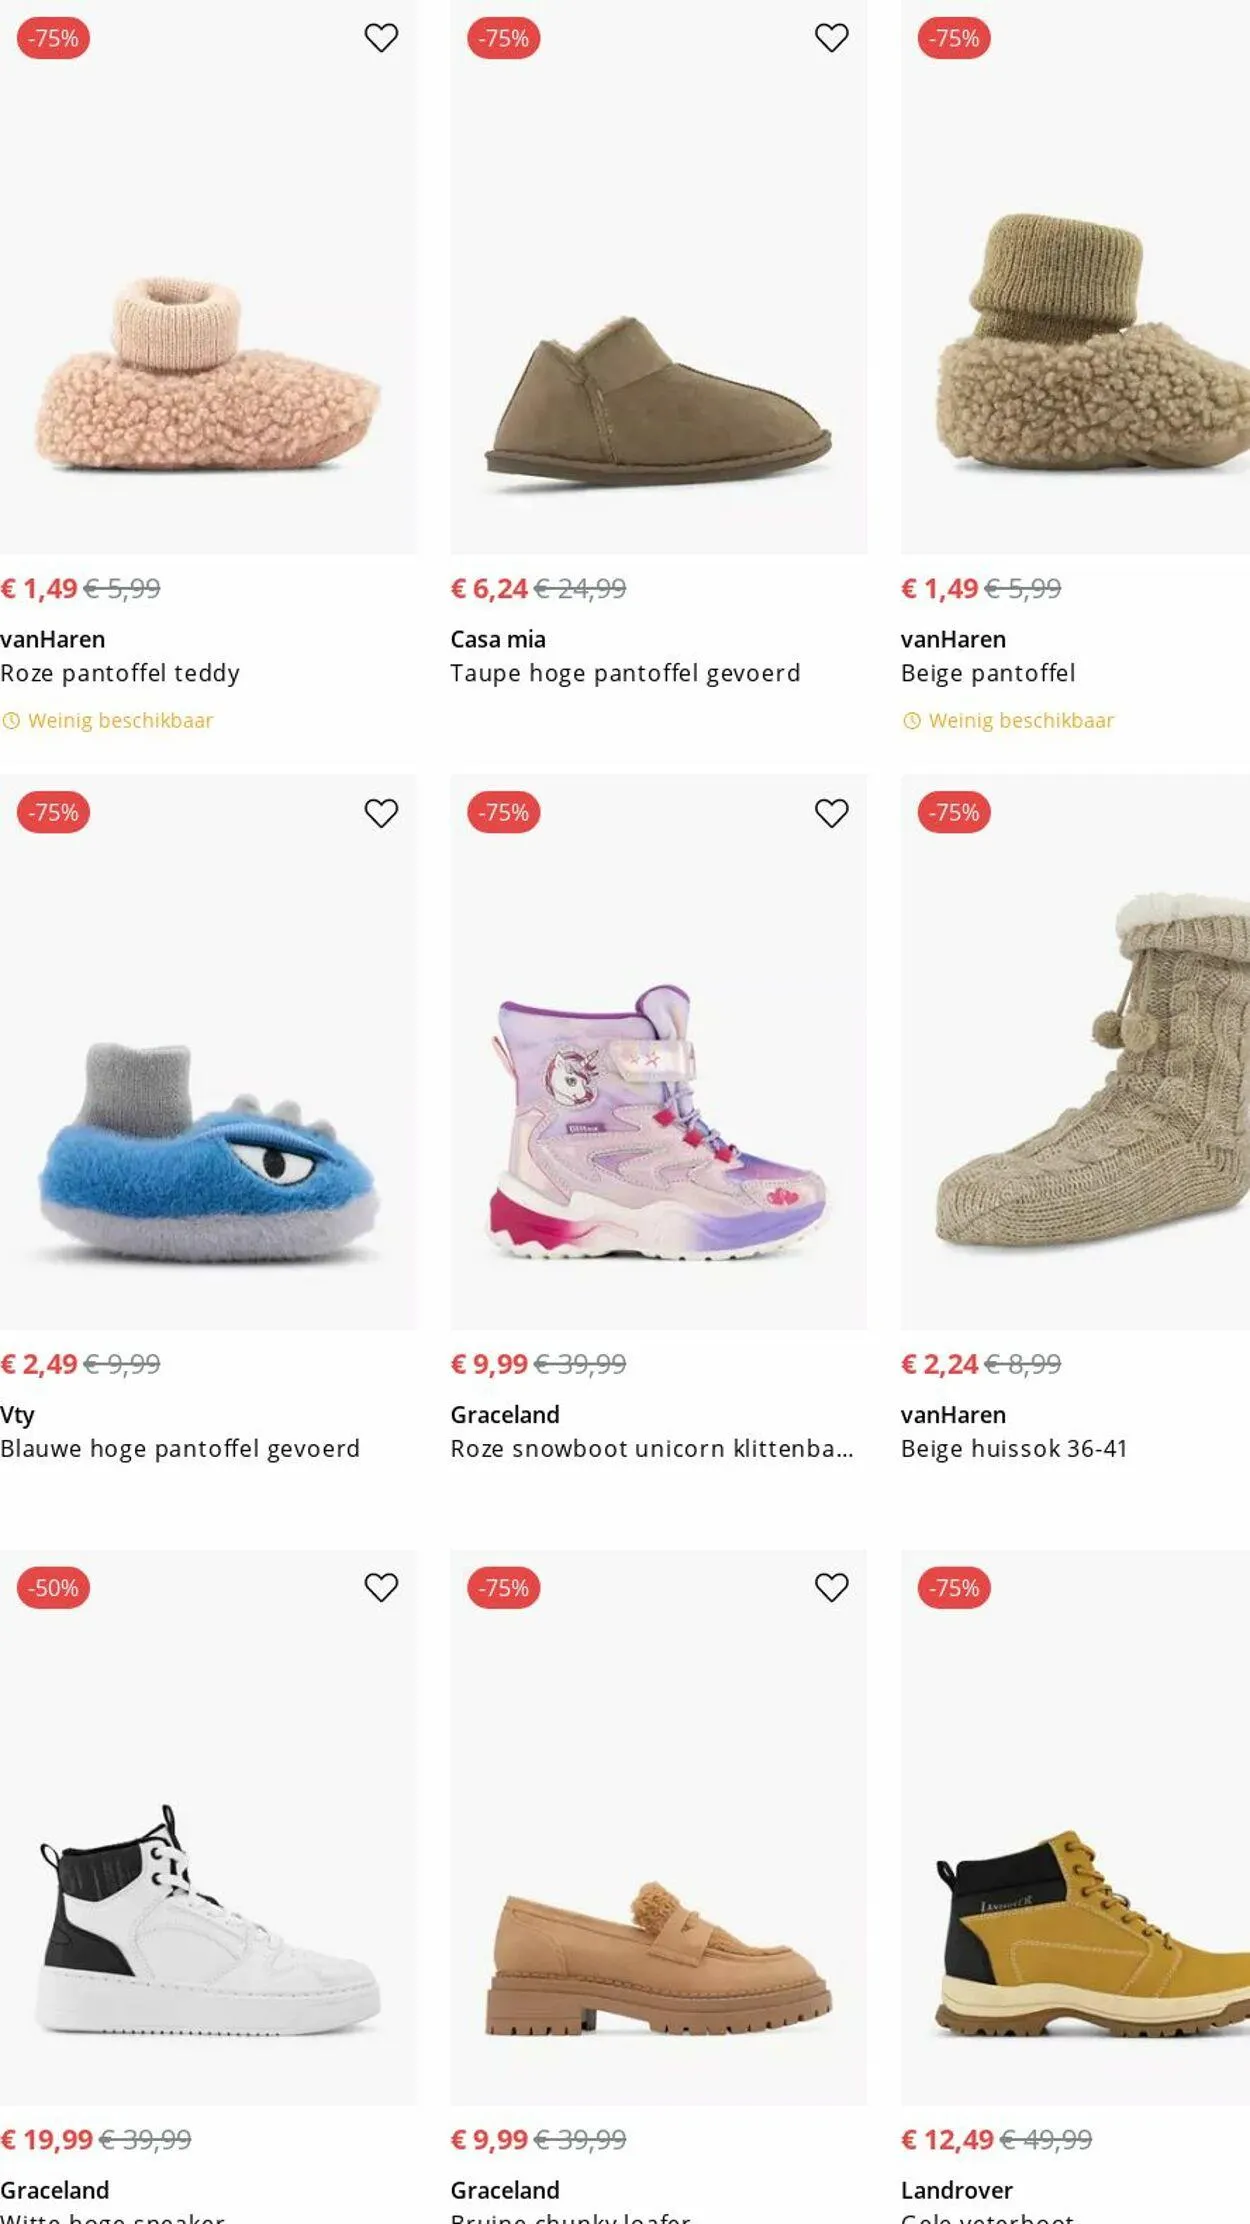This screenshot has height=2224, width=1250.
Task: Click the -50% badge on white sneaker
Action: click(53, 1588)
